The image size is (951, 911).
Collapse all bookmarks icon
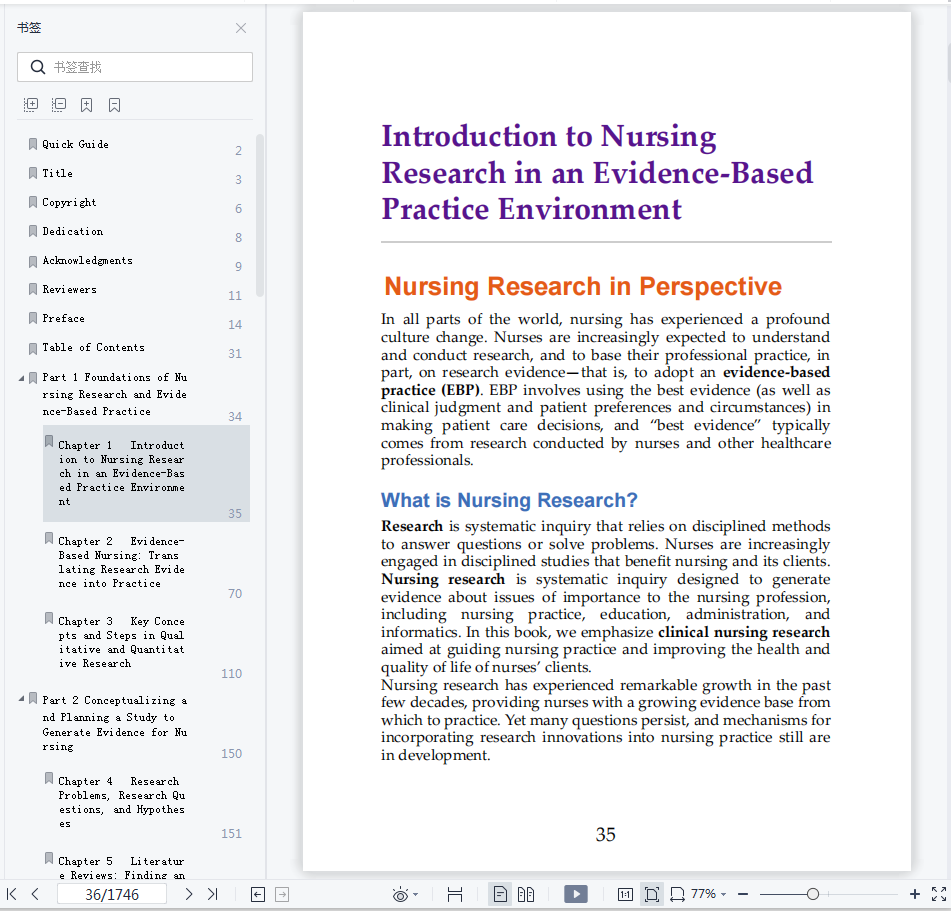point(58,105)
